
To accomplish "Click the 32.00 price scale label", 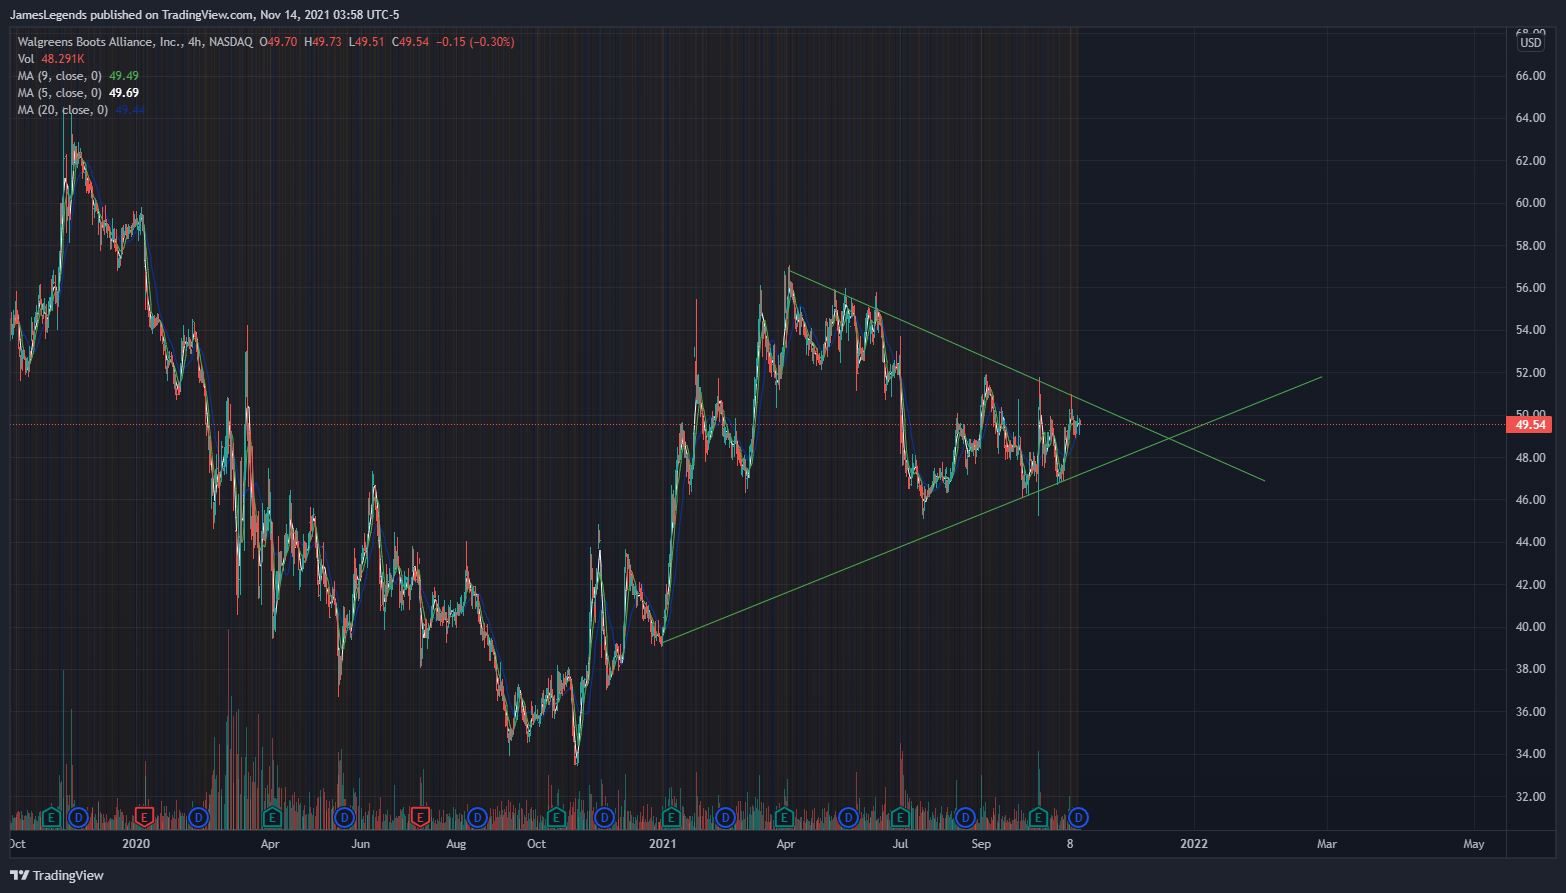I will (x=1530, y=797).
